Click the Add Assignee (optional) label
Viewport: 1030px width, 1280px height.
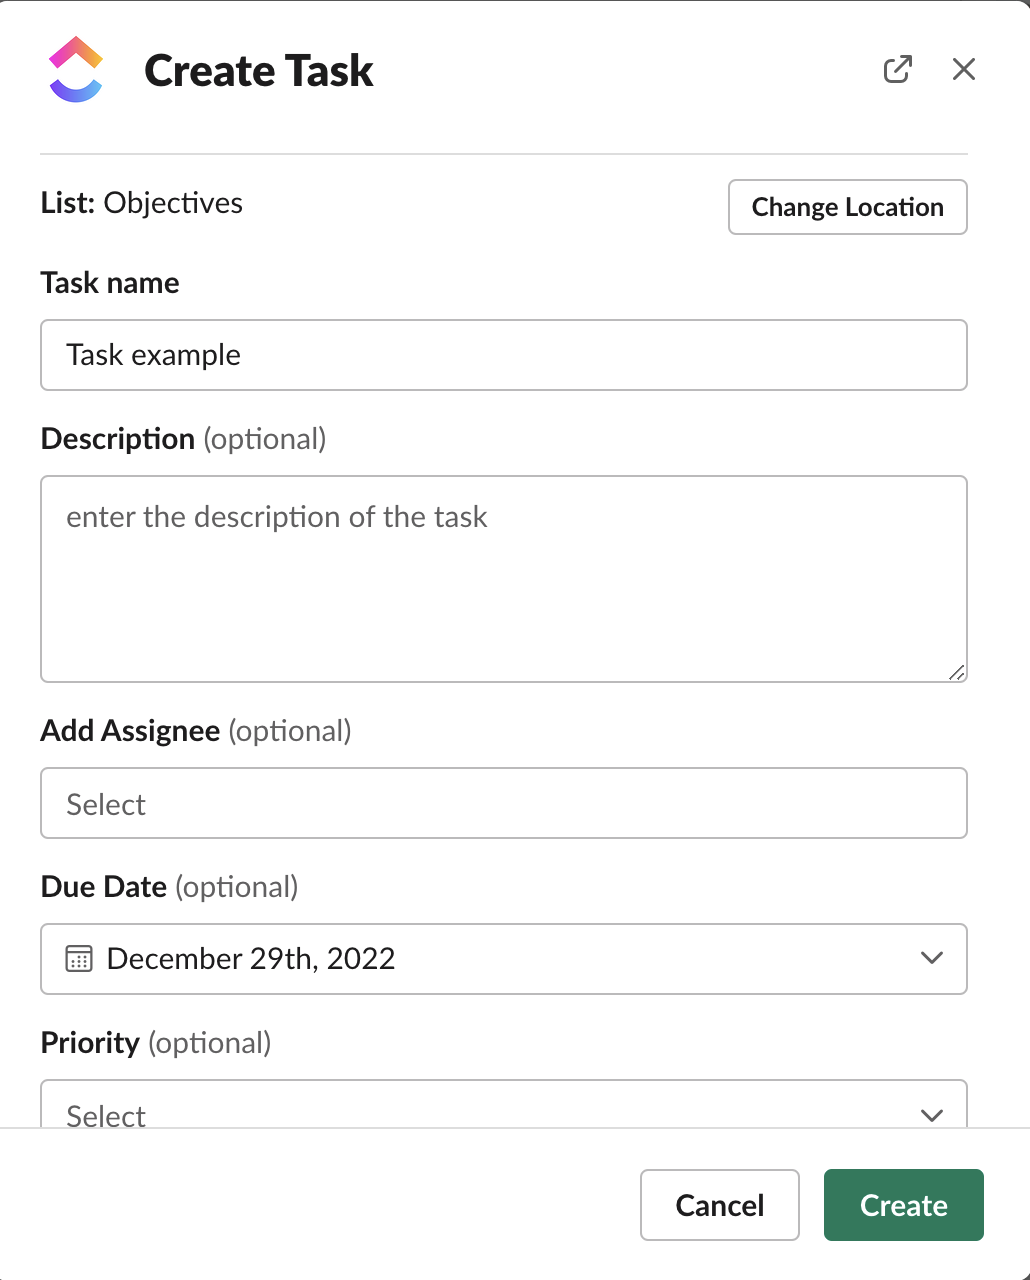(x=196, y=731)
